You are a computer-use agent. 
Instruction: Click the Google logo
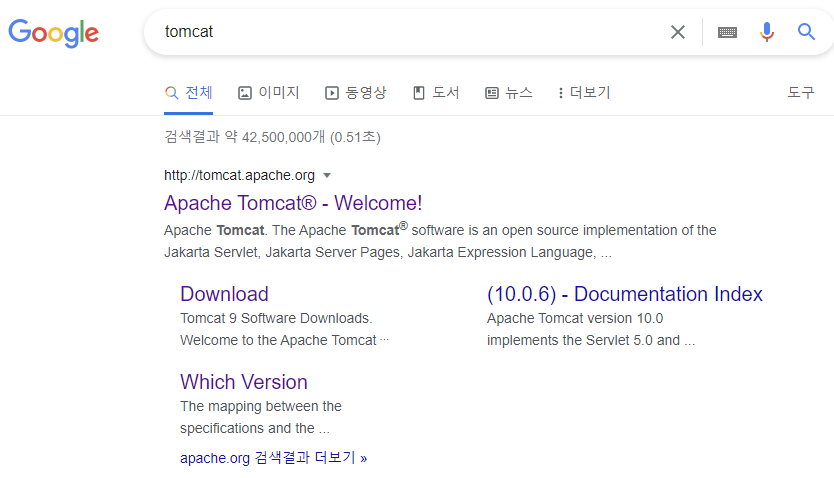pos(53,33)
